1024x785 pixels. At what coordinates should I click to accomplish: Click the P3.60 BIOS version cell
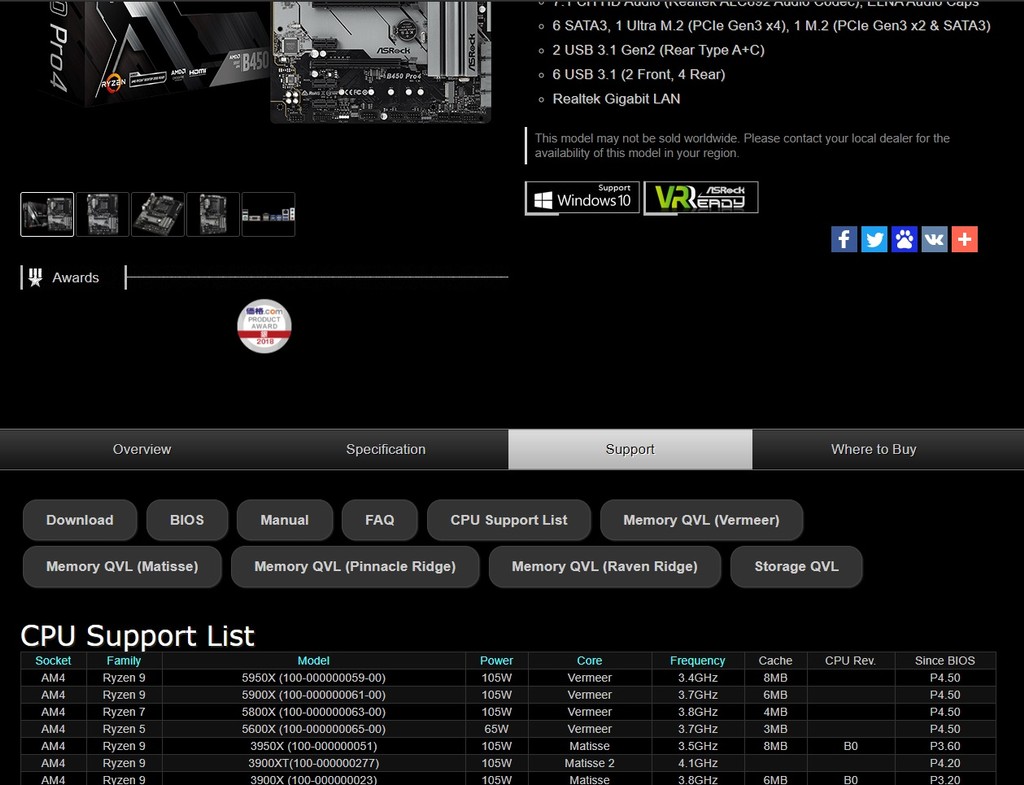(x=945, y=746)
